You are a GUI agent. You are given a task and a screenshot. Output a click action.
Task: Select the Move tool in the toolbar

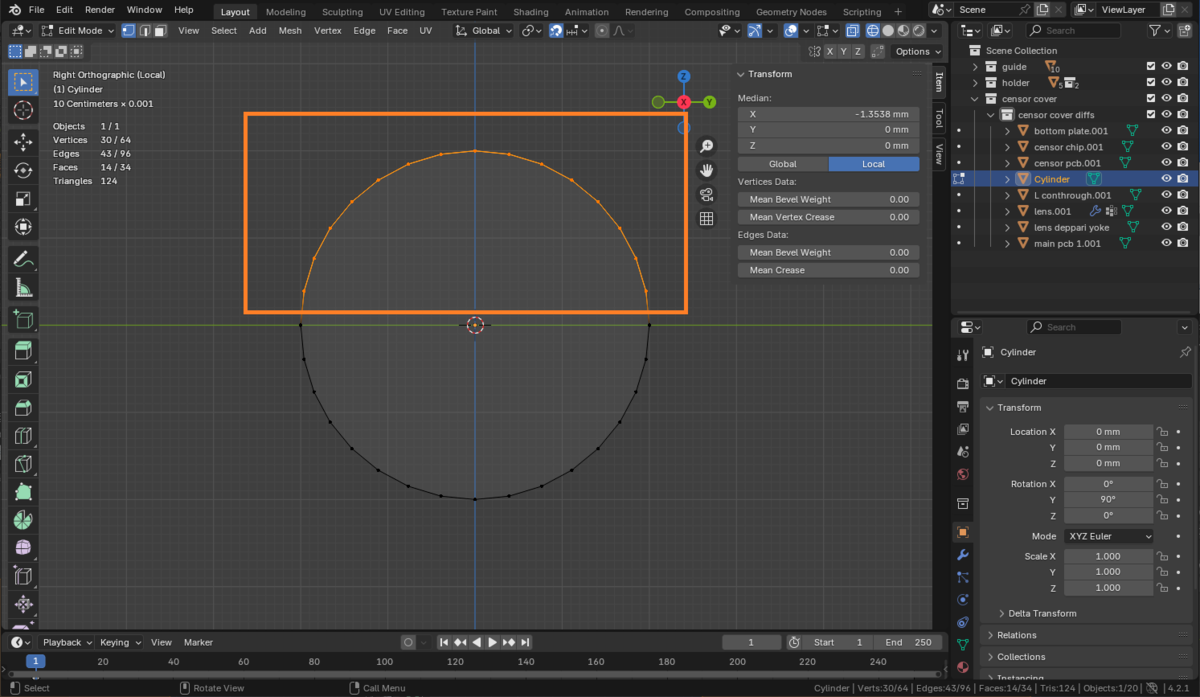(x=23, y=143)
